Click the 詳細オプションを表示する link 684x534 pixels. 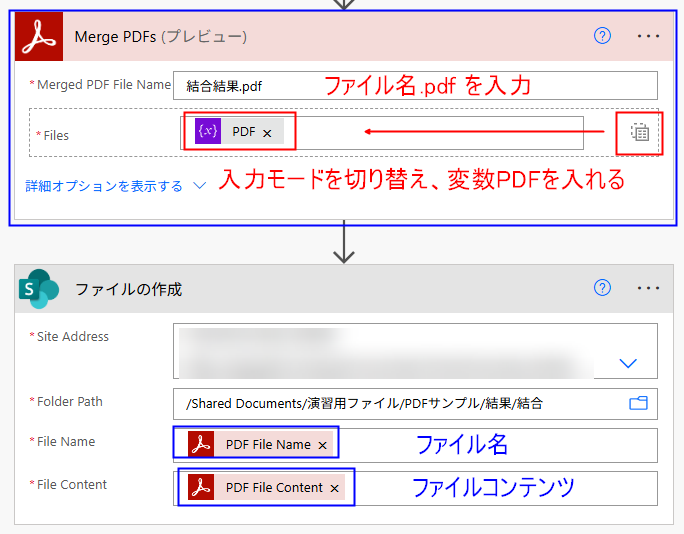(104, 186)
